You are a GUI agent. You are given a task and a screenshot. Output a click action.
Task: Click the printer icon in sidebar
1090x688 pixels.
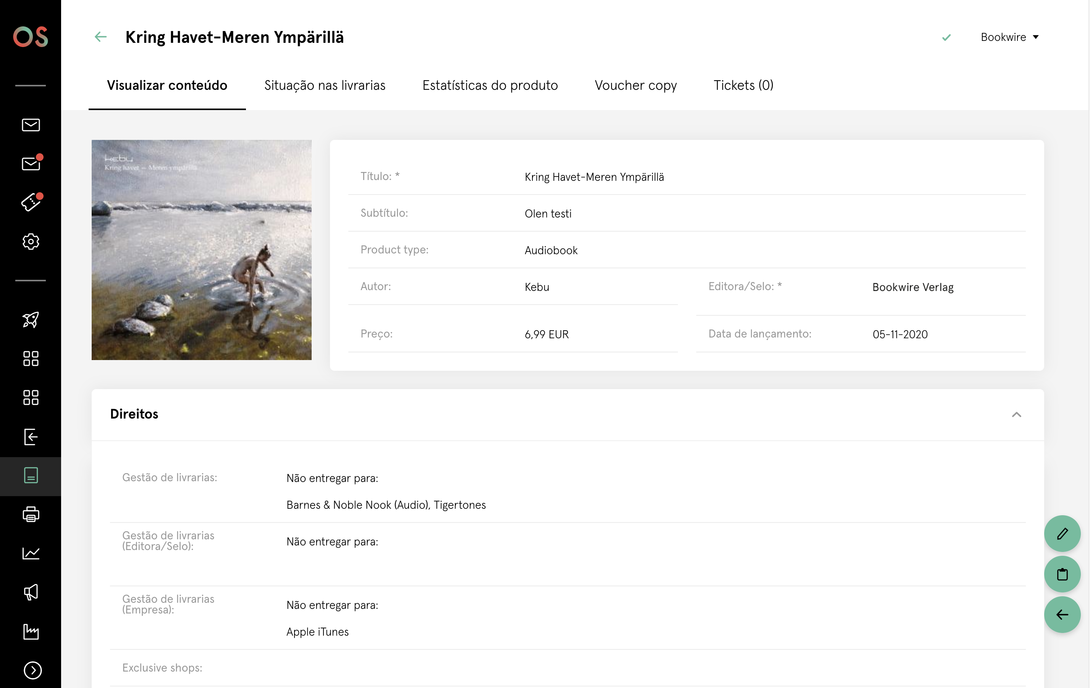point(31,514)
